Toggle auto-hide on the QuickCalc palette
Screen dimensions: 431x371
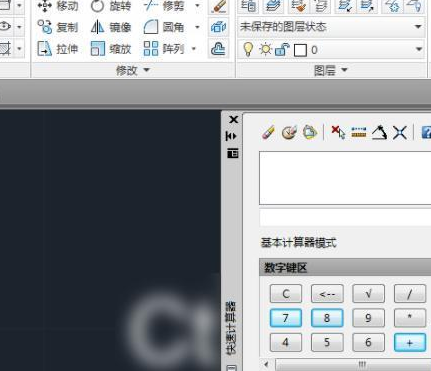[231, 136]
